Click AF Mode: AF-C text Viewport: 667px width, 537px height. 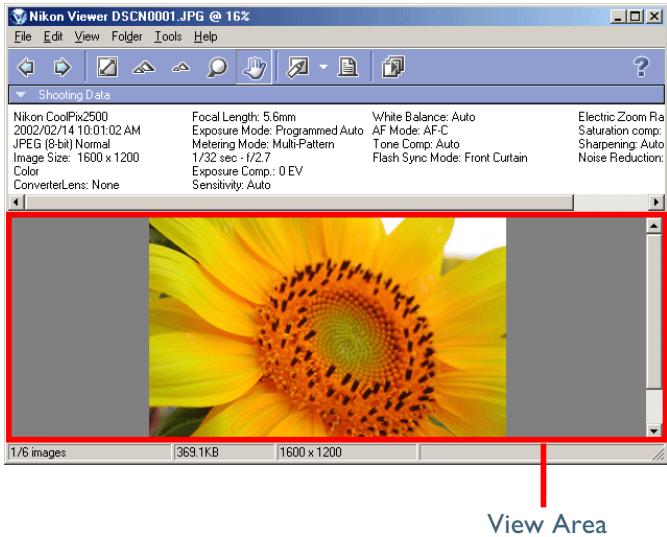tap(410, 130)
